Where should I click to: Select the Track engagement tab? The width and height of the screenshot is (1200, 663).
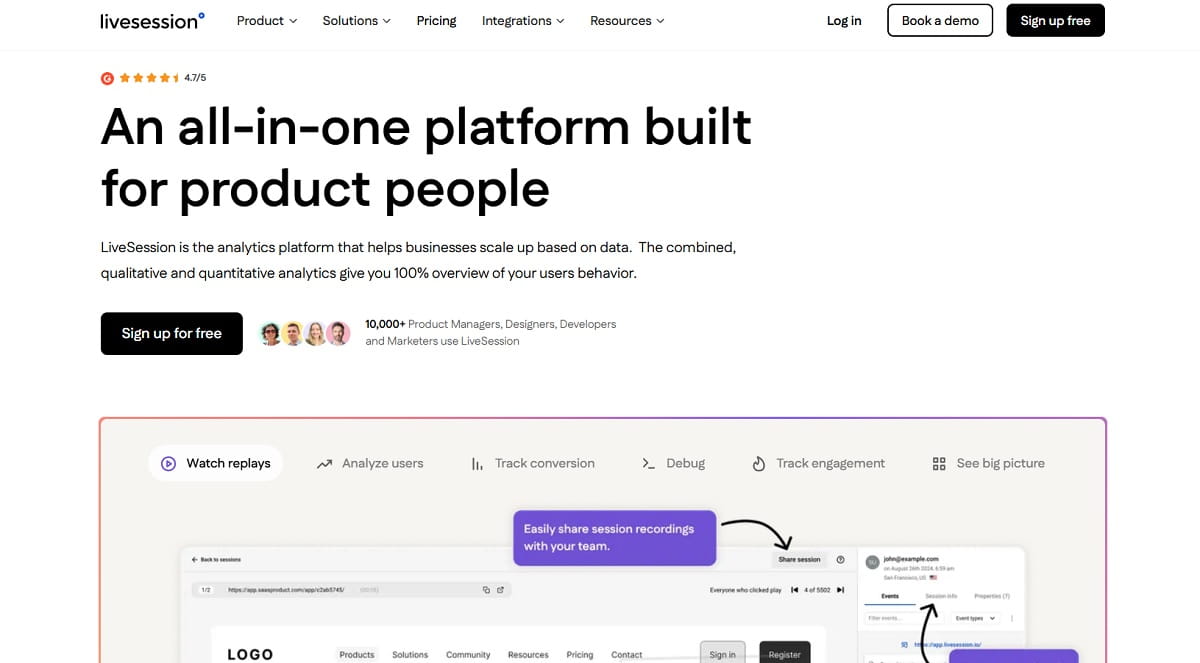[818, 464]
